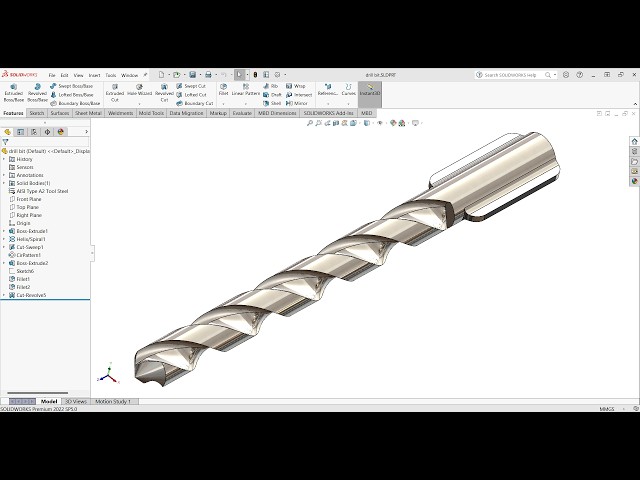
Task: Choose the Swept Cut tool
Action: tap(191, 86)
